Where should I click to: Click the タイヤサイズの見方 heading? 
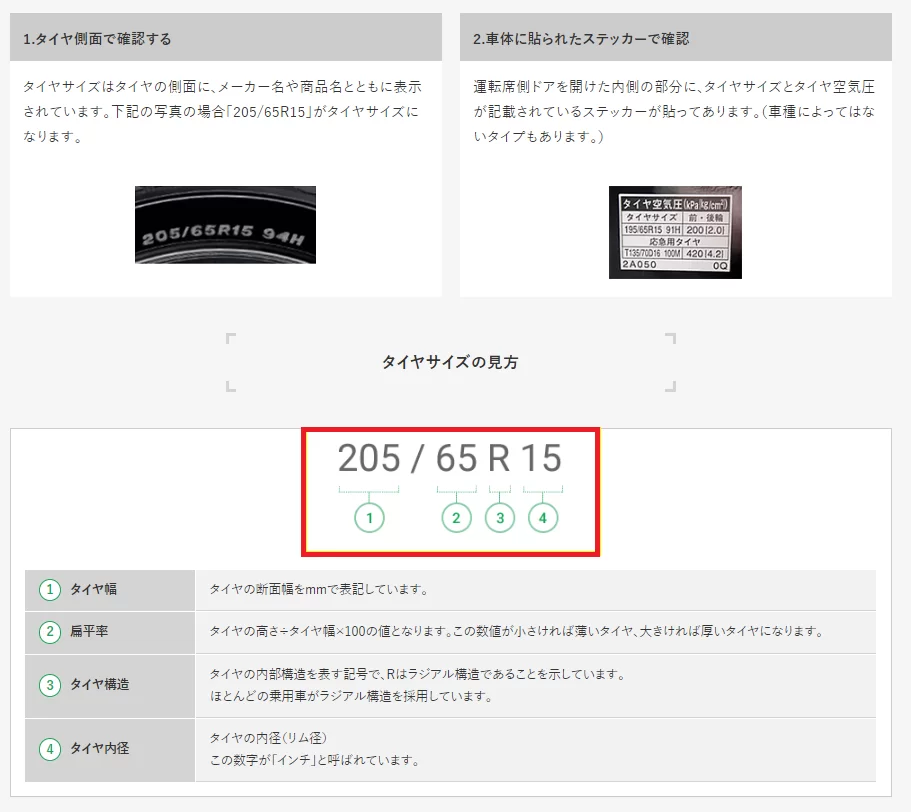pyautogui.click(x=450, y=362)
